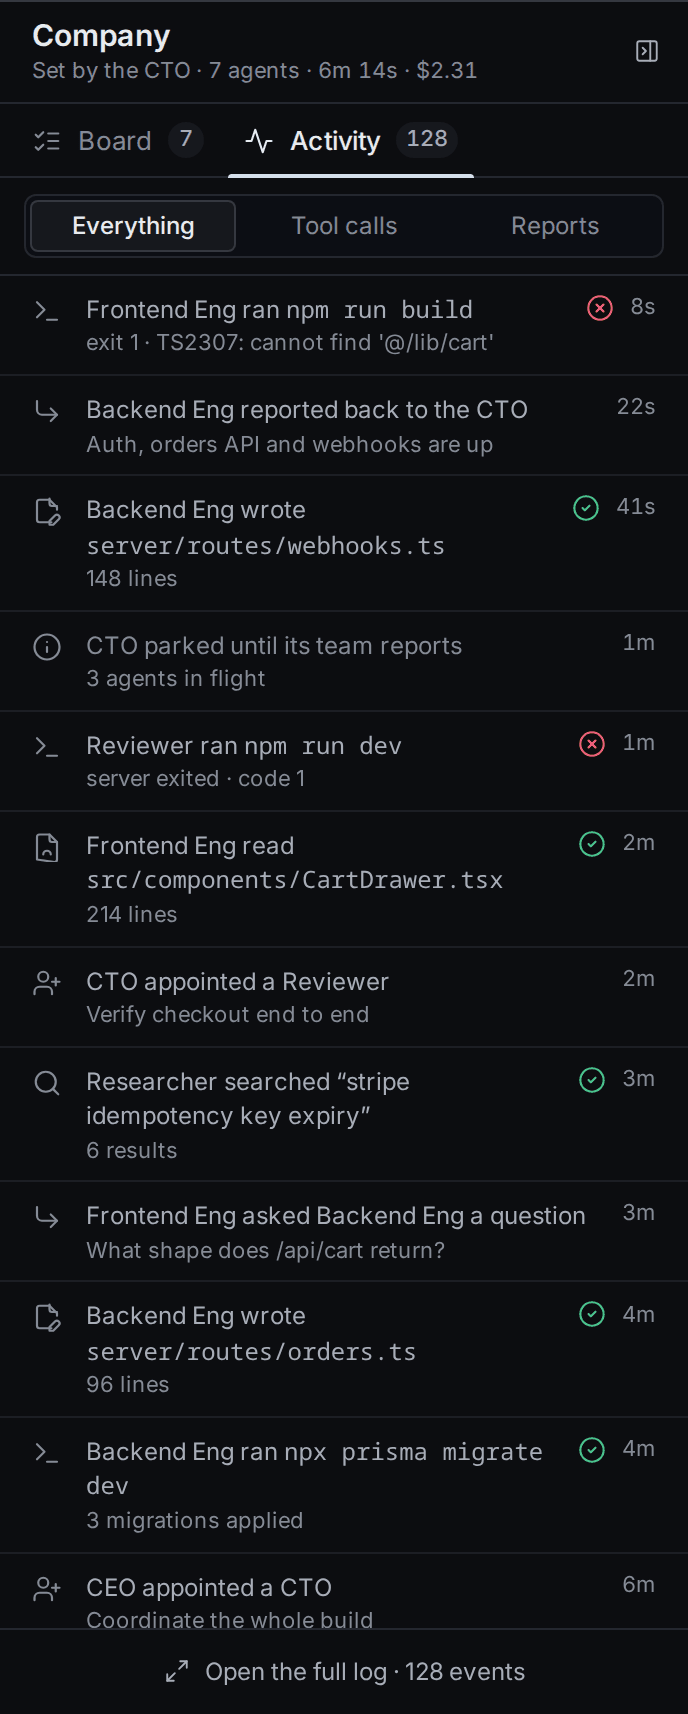Click terminal icon for npm run build
Viewport: 688px width, 1714px height.
click(x=47, y=311)
